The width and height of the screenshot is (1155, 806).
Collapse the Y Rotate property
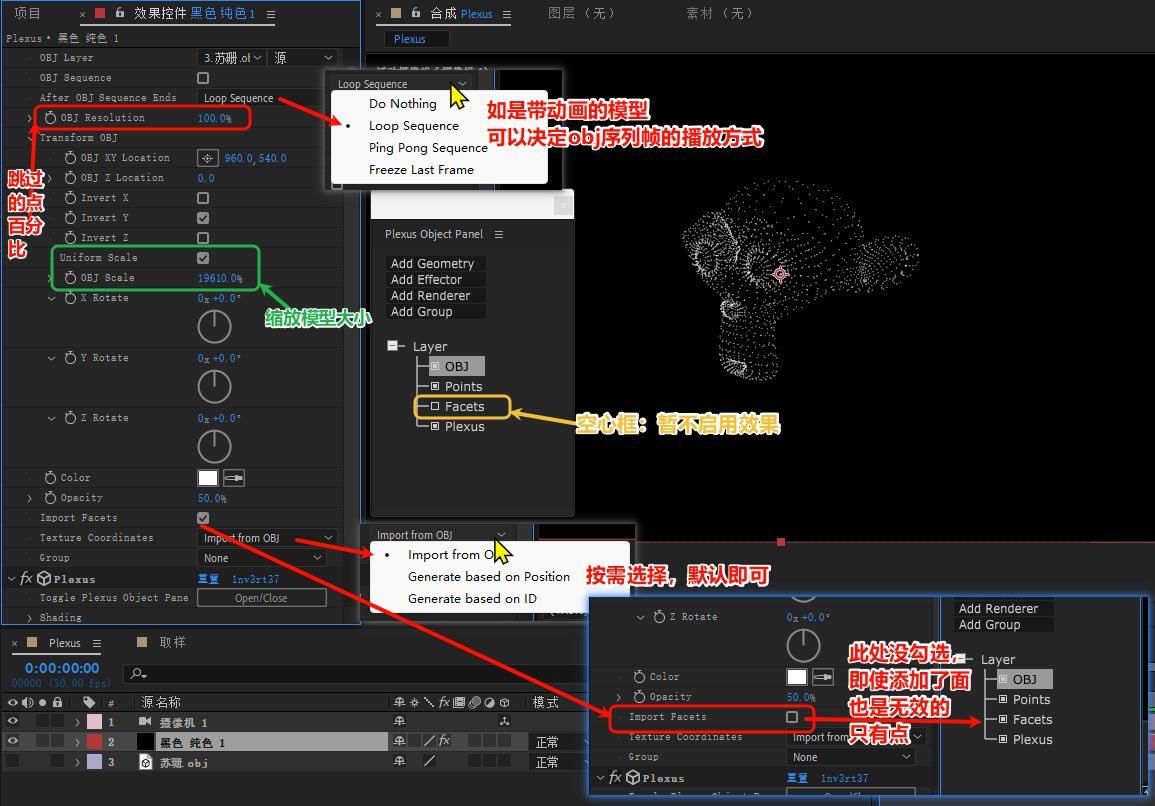[52, 358]
